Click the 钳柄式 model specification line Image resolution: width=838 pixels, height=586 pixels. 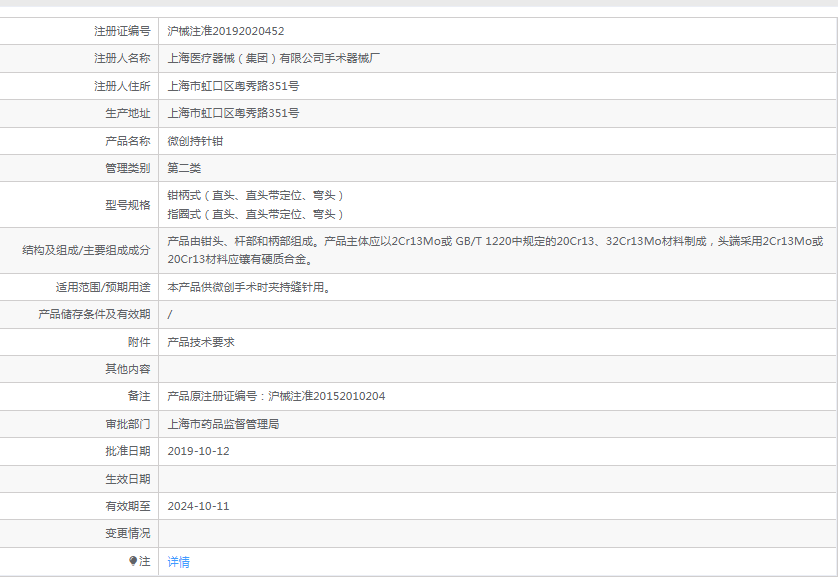[255, 196]
